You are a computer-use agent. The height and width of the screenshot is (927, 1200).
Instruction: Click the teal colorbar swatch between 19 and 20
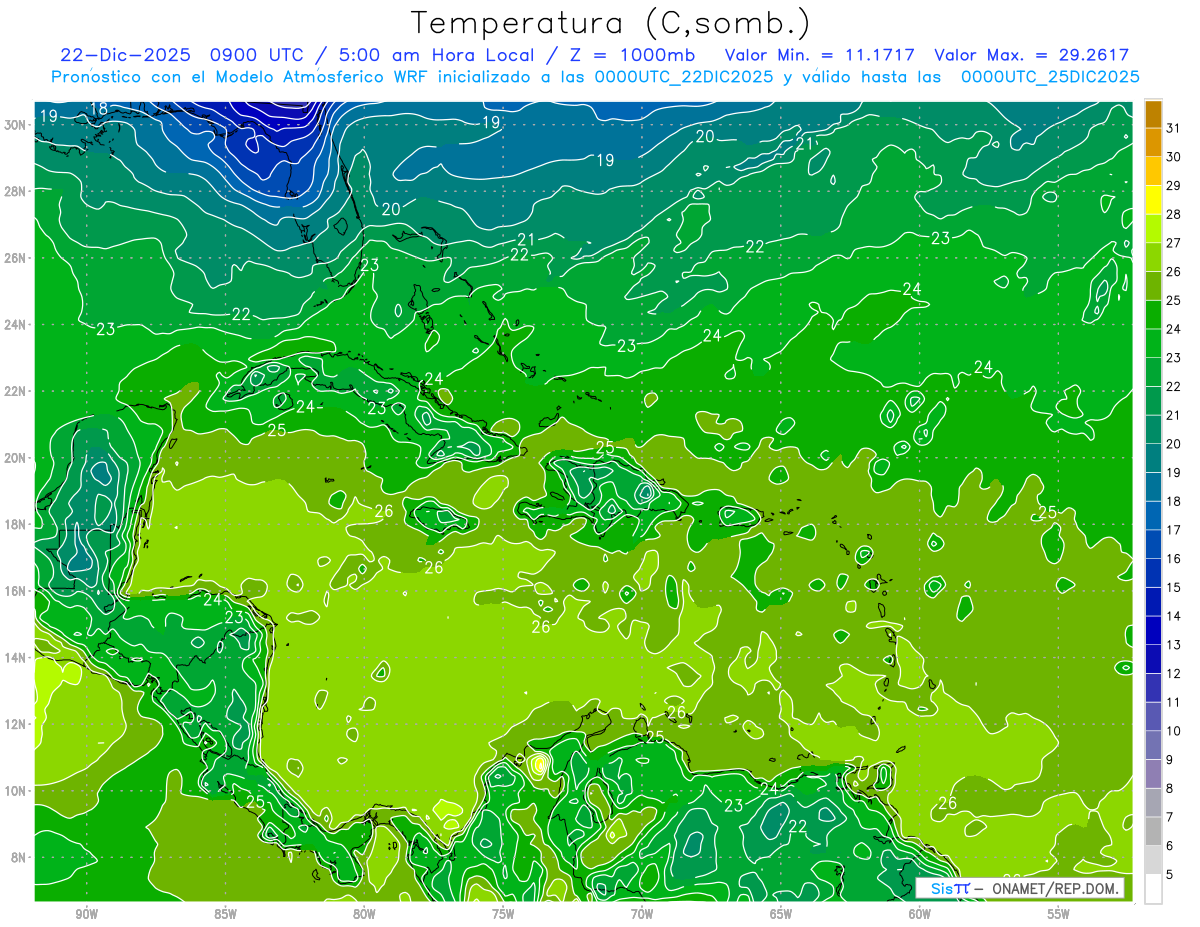(x=1153, y=458)
